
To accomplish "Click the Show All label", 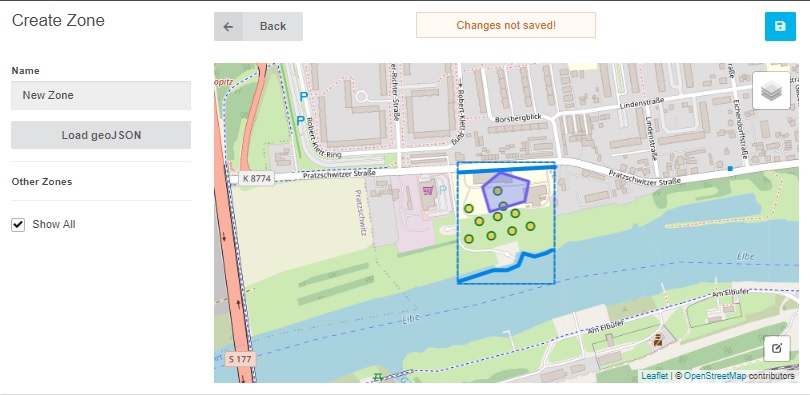I will pos(54,224).
